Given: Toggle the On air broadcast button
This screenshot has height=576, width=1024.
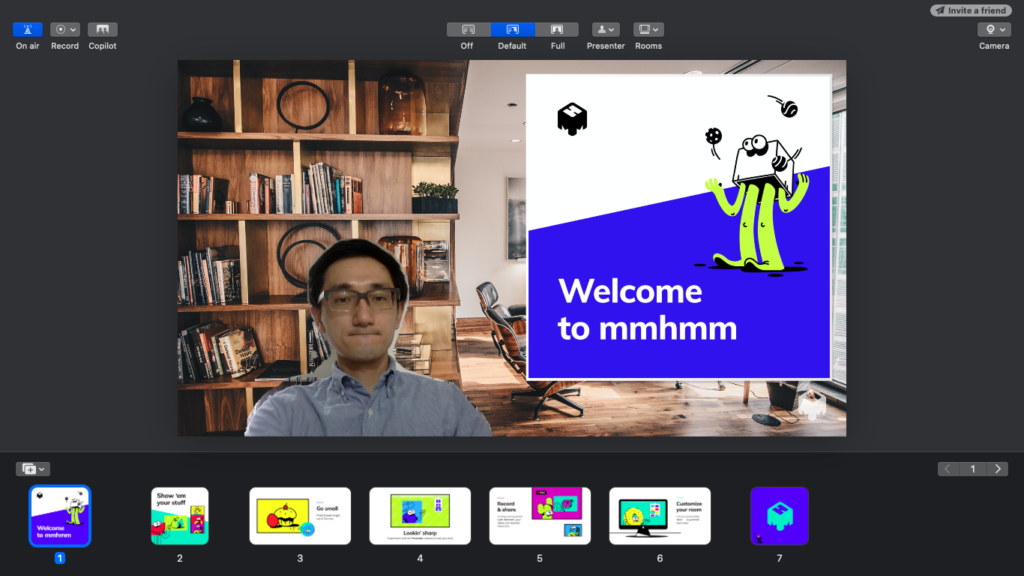Looking at the screenshot, I should (x=27, y=30).
